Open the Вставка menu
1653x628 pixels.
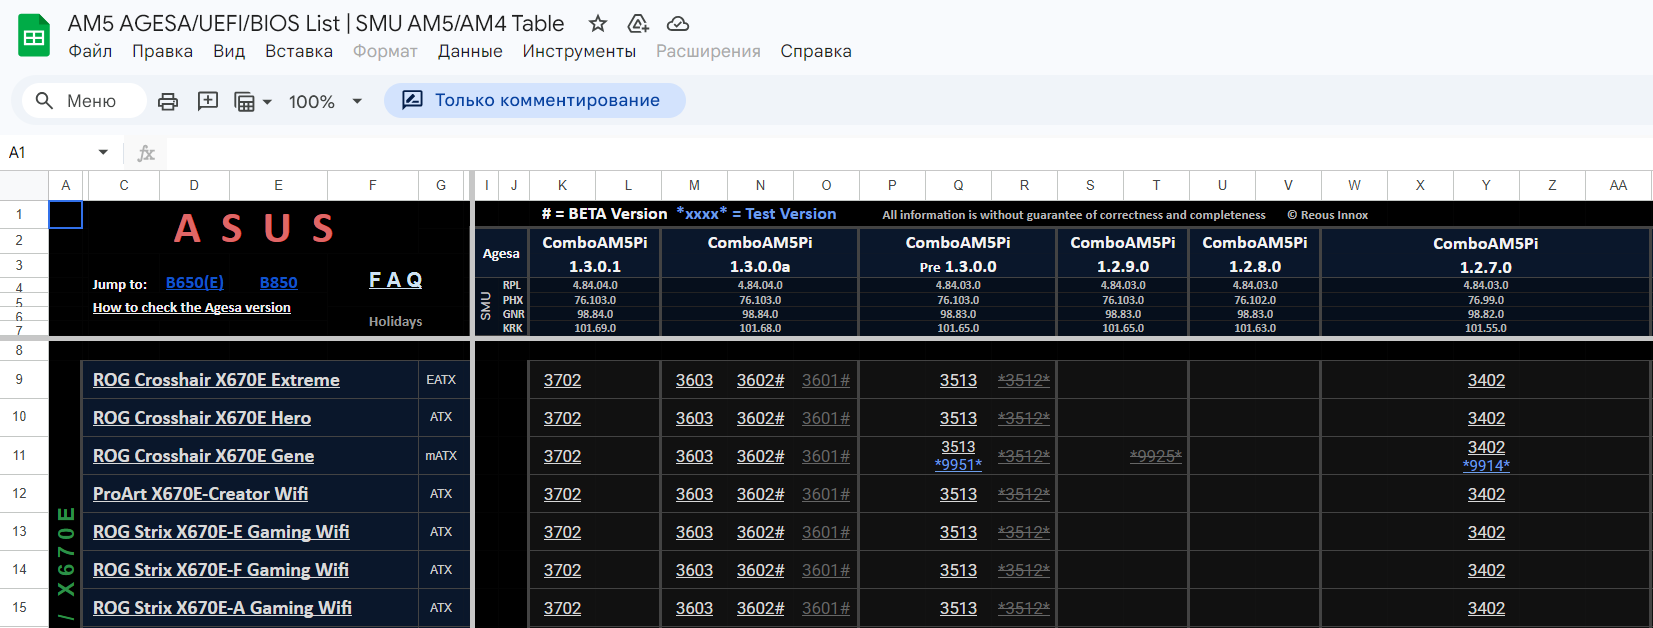coord(299,51)
